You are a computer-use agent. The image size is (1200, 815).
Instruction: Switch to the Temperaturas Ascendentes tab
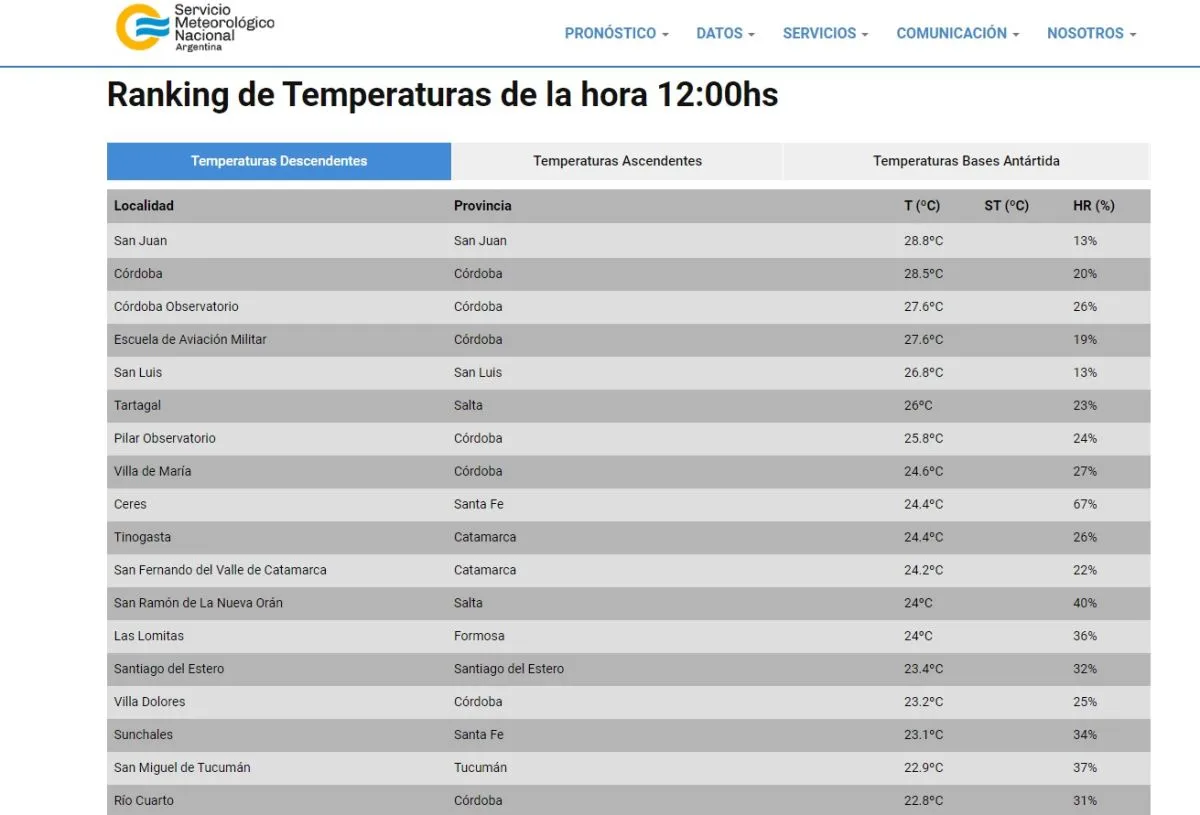[617, 161]
